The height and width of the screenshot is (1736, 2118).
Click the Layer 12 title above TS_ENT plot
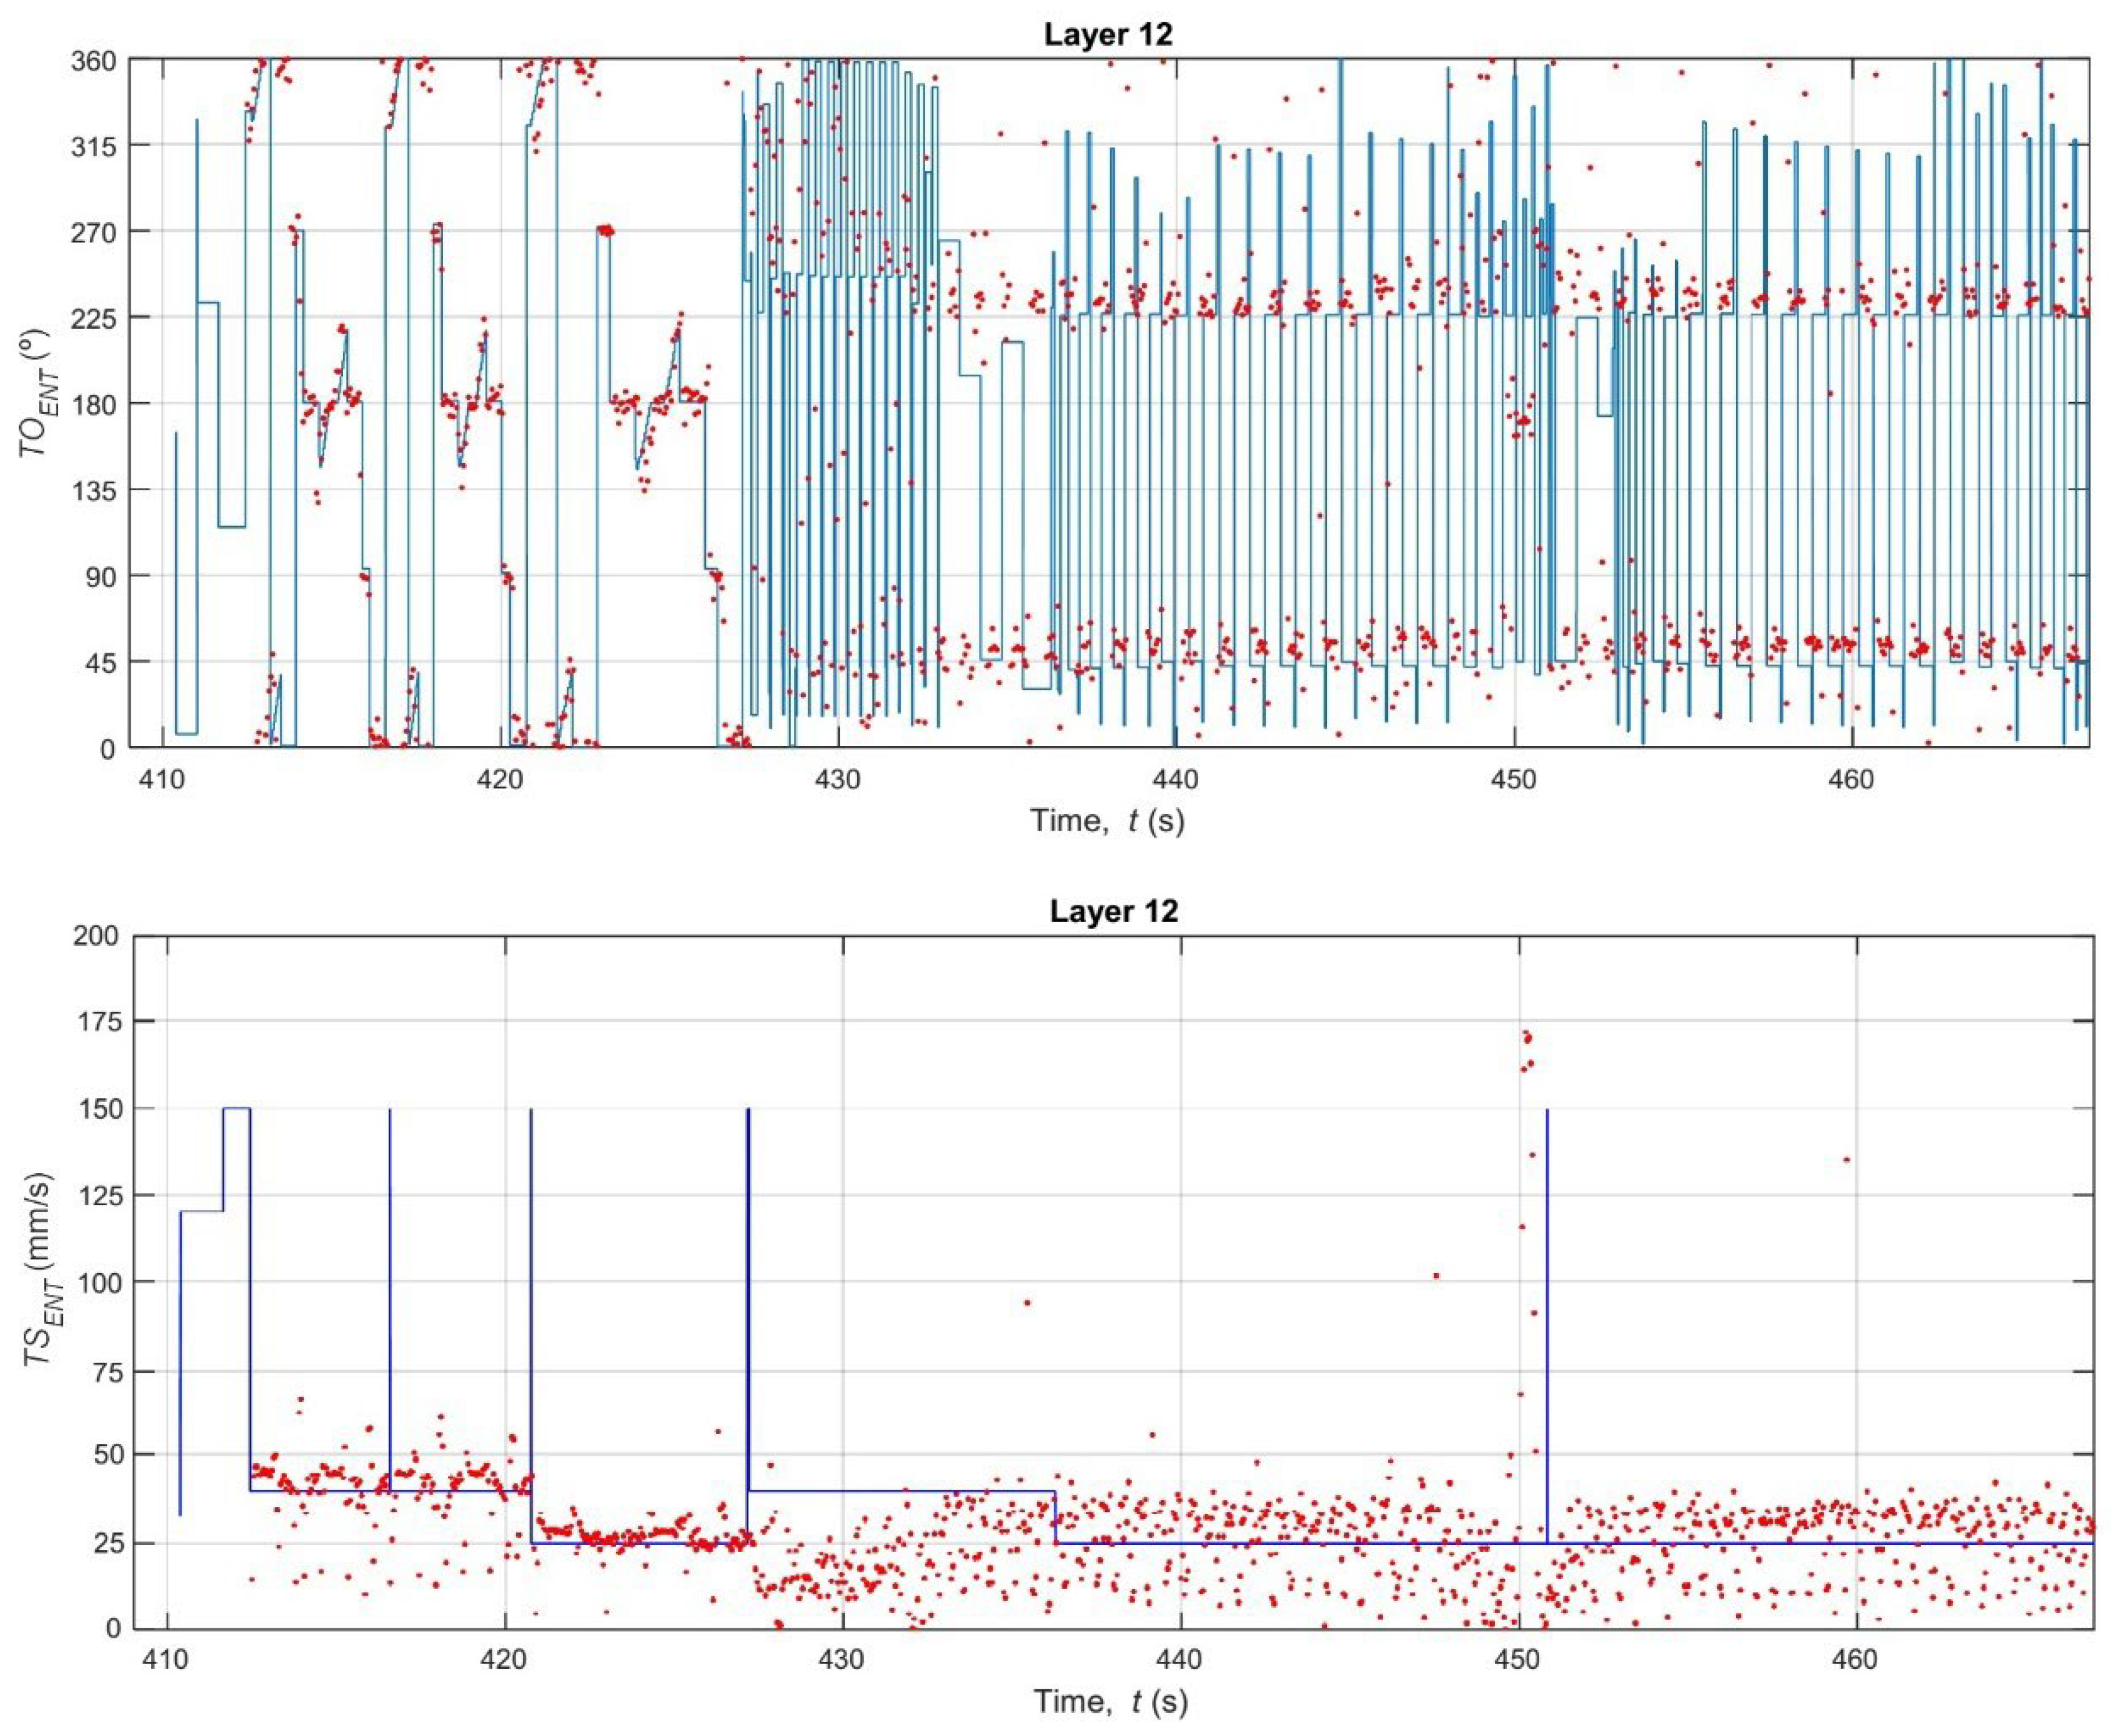[1113, 911]
